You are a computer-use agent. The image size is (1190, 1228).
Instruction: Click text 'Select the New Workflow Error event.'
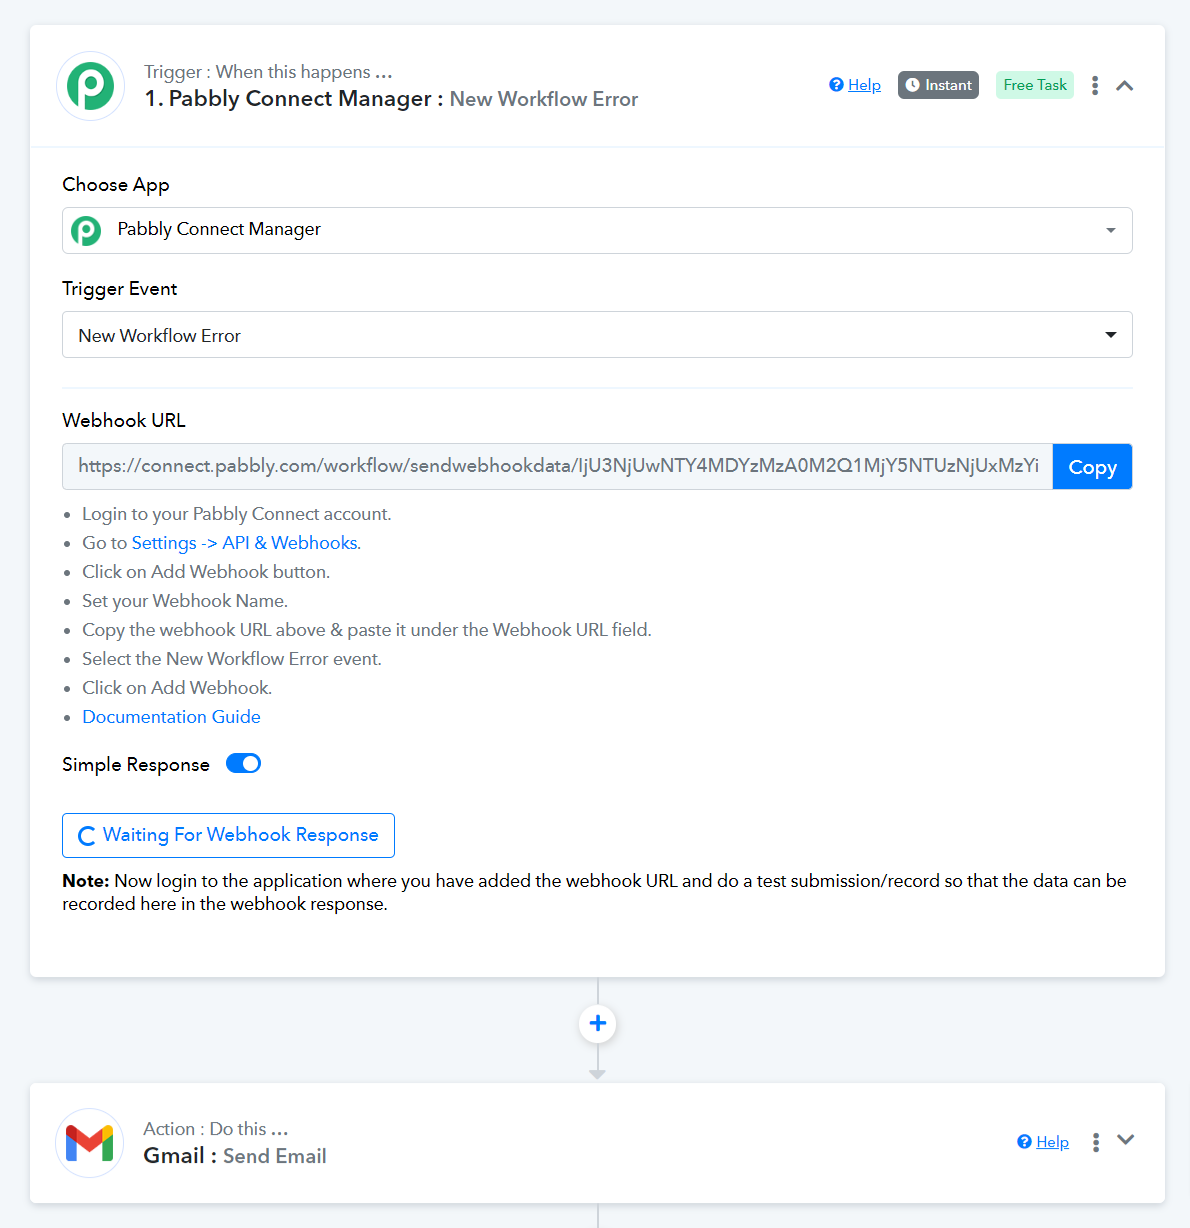pos(232,659)
